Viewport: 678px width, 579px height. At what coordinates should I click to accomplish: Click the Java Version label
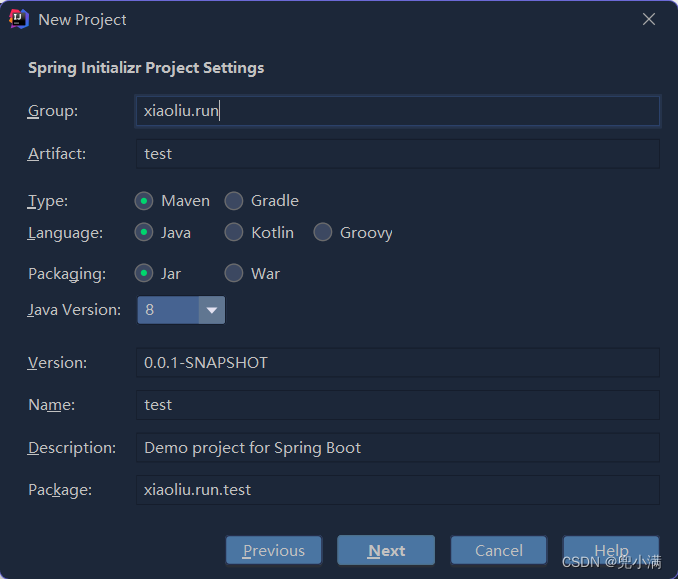click(x=74, y=310)
